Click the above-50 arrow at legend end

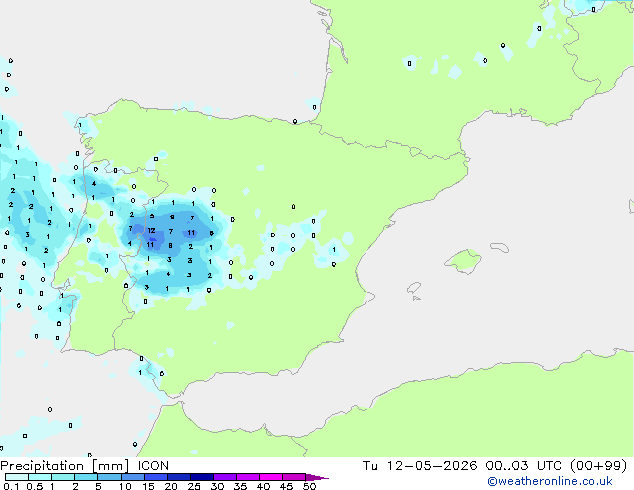[x=317, y=477]
